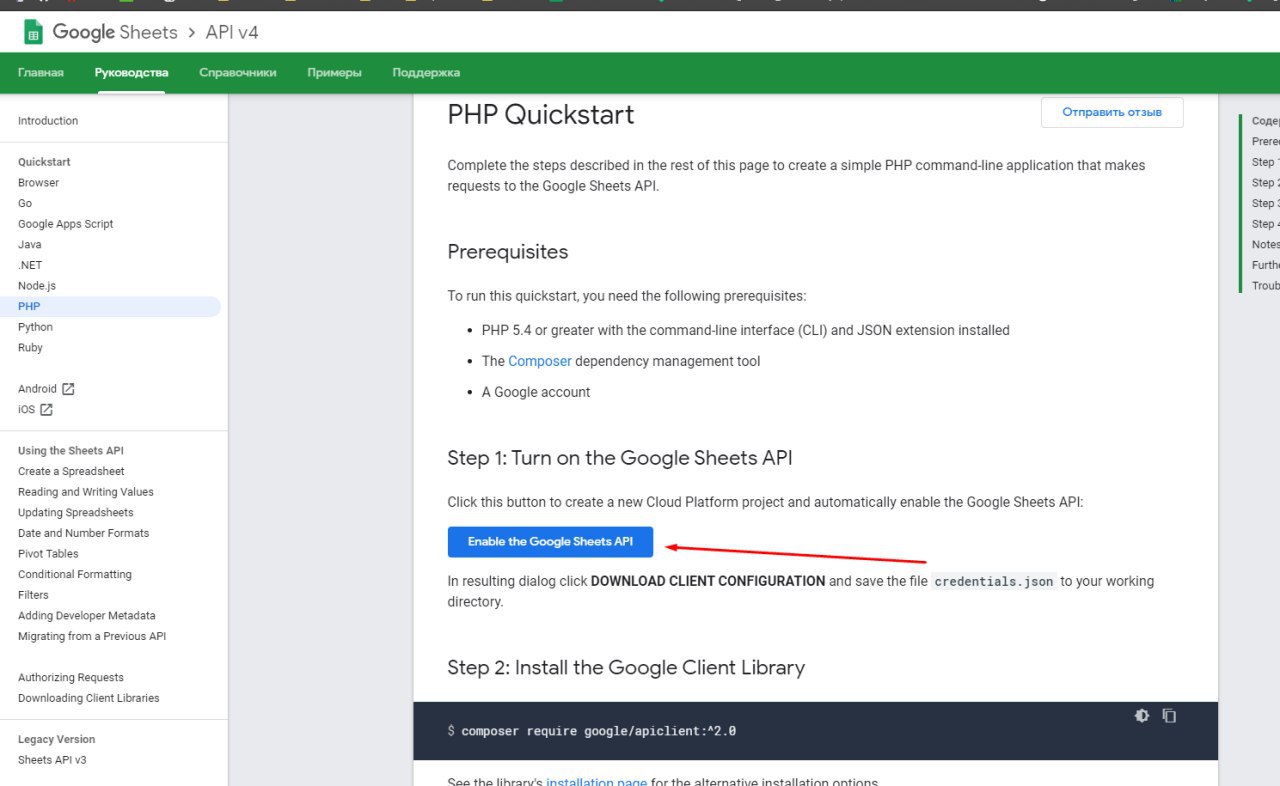The image size is (1280, 786).
Task: Open .NET quickstart in sidebar
Action: pyautogui.click(x=30, y=265)
